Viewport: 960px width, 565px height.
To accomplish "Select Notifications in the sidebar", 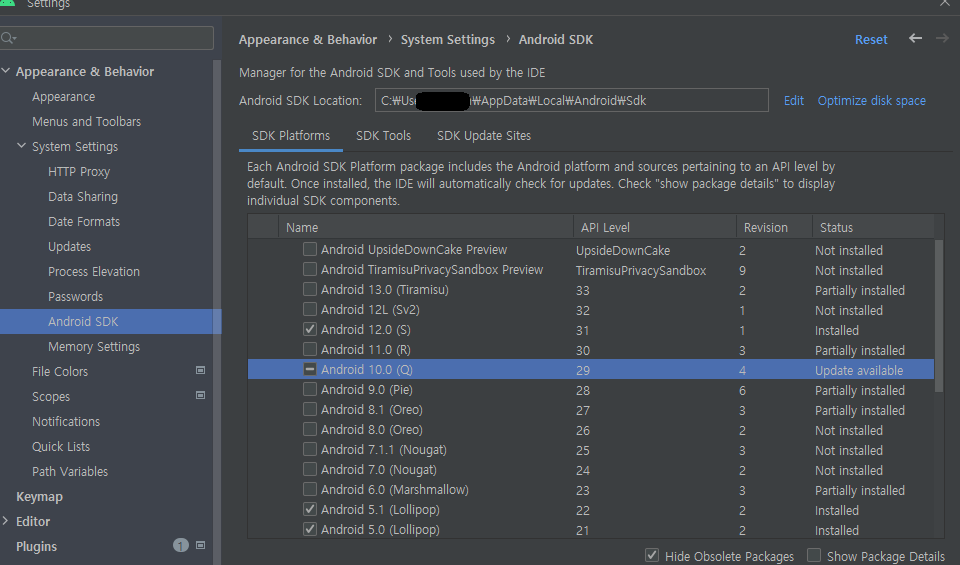I will pyautogui.click(x=66, y=421).
